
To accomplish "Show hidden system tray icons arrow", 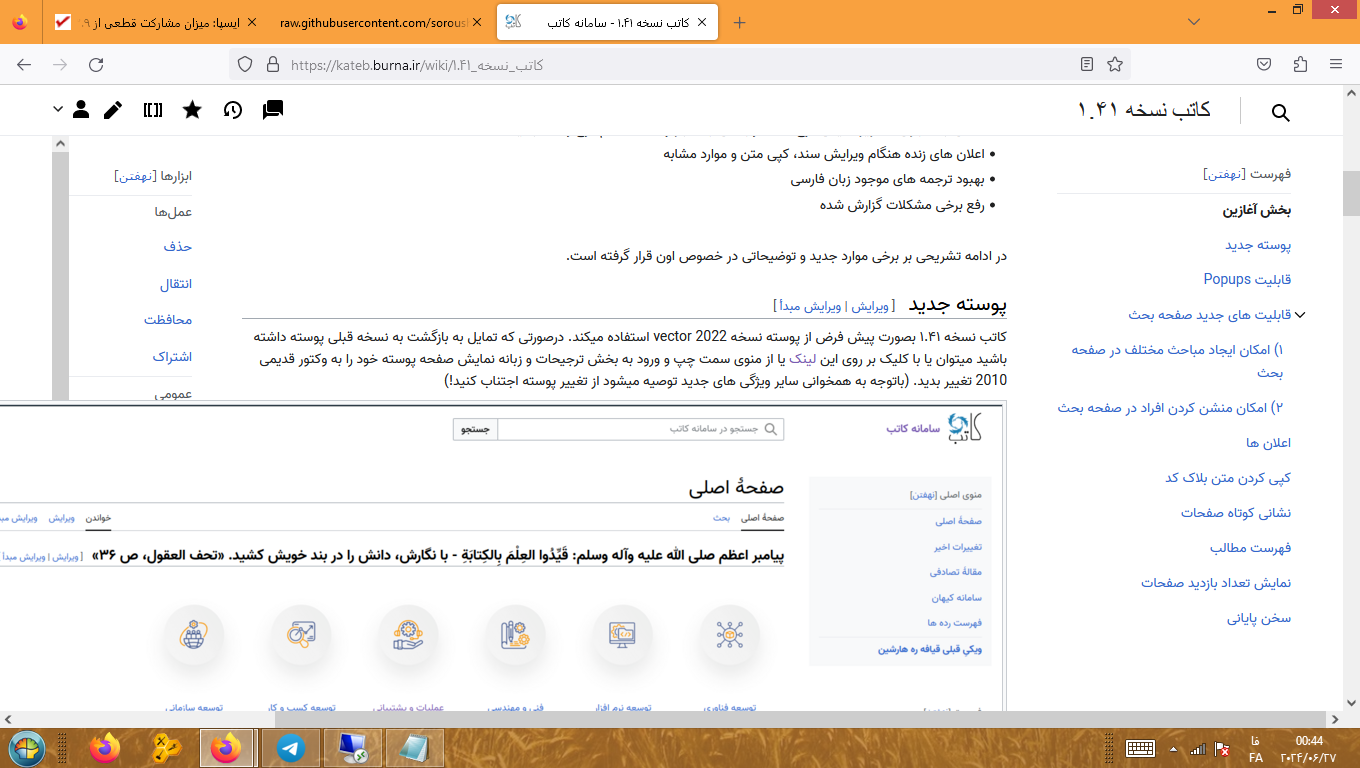I will (x=1174, y=748).
